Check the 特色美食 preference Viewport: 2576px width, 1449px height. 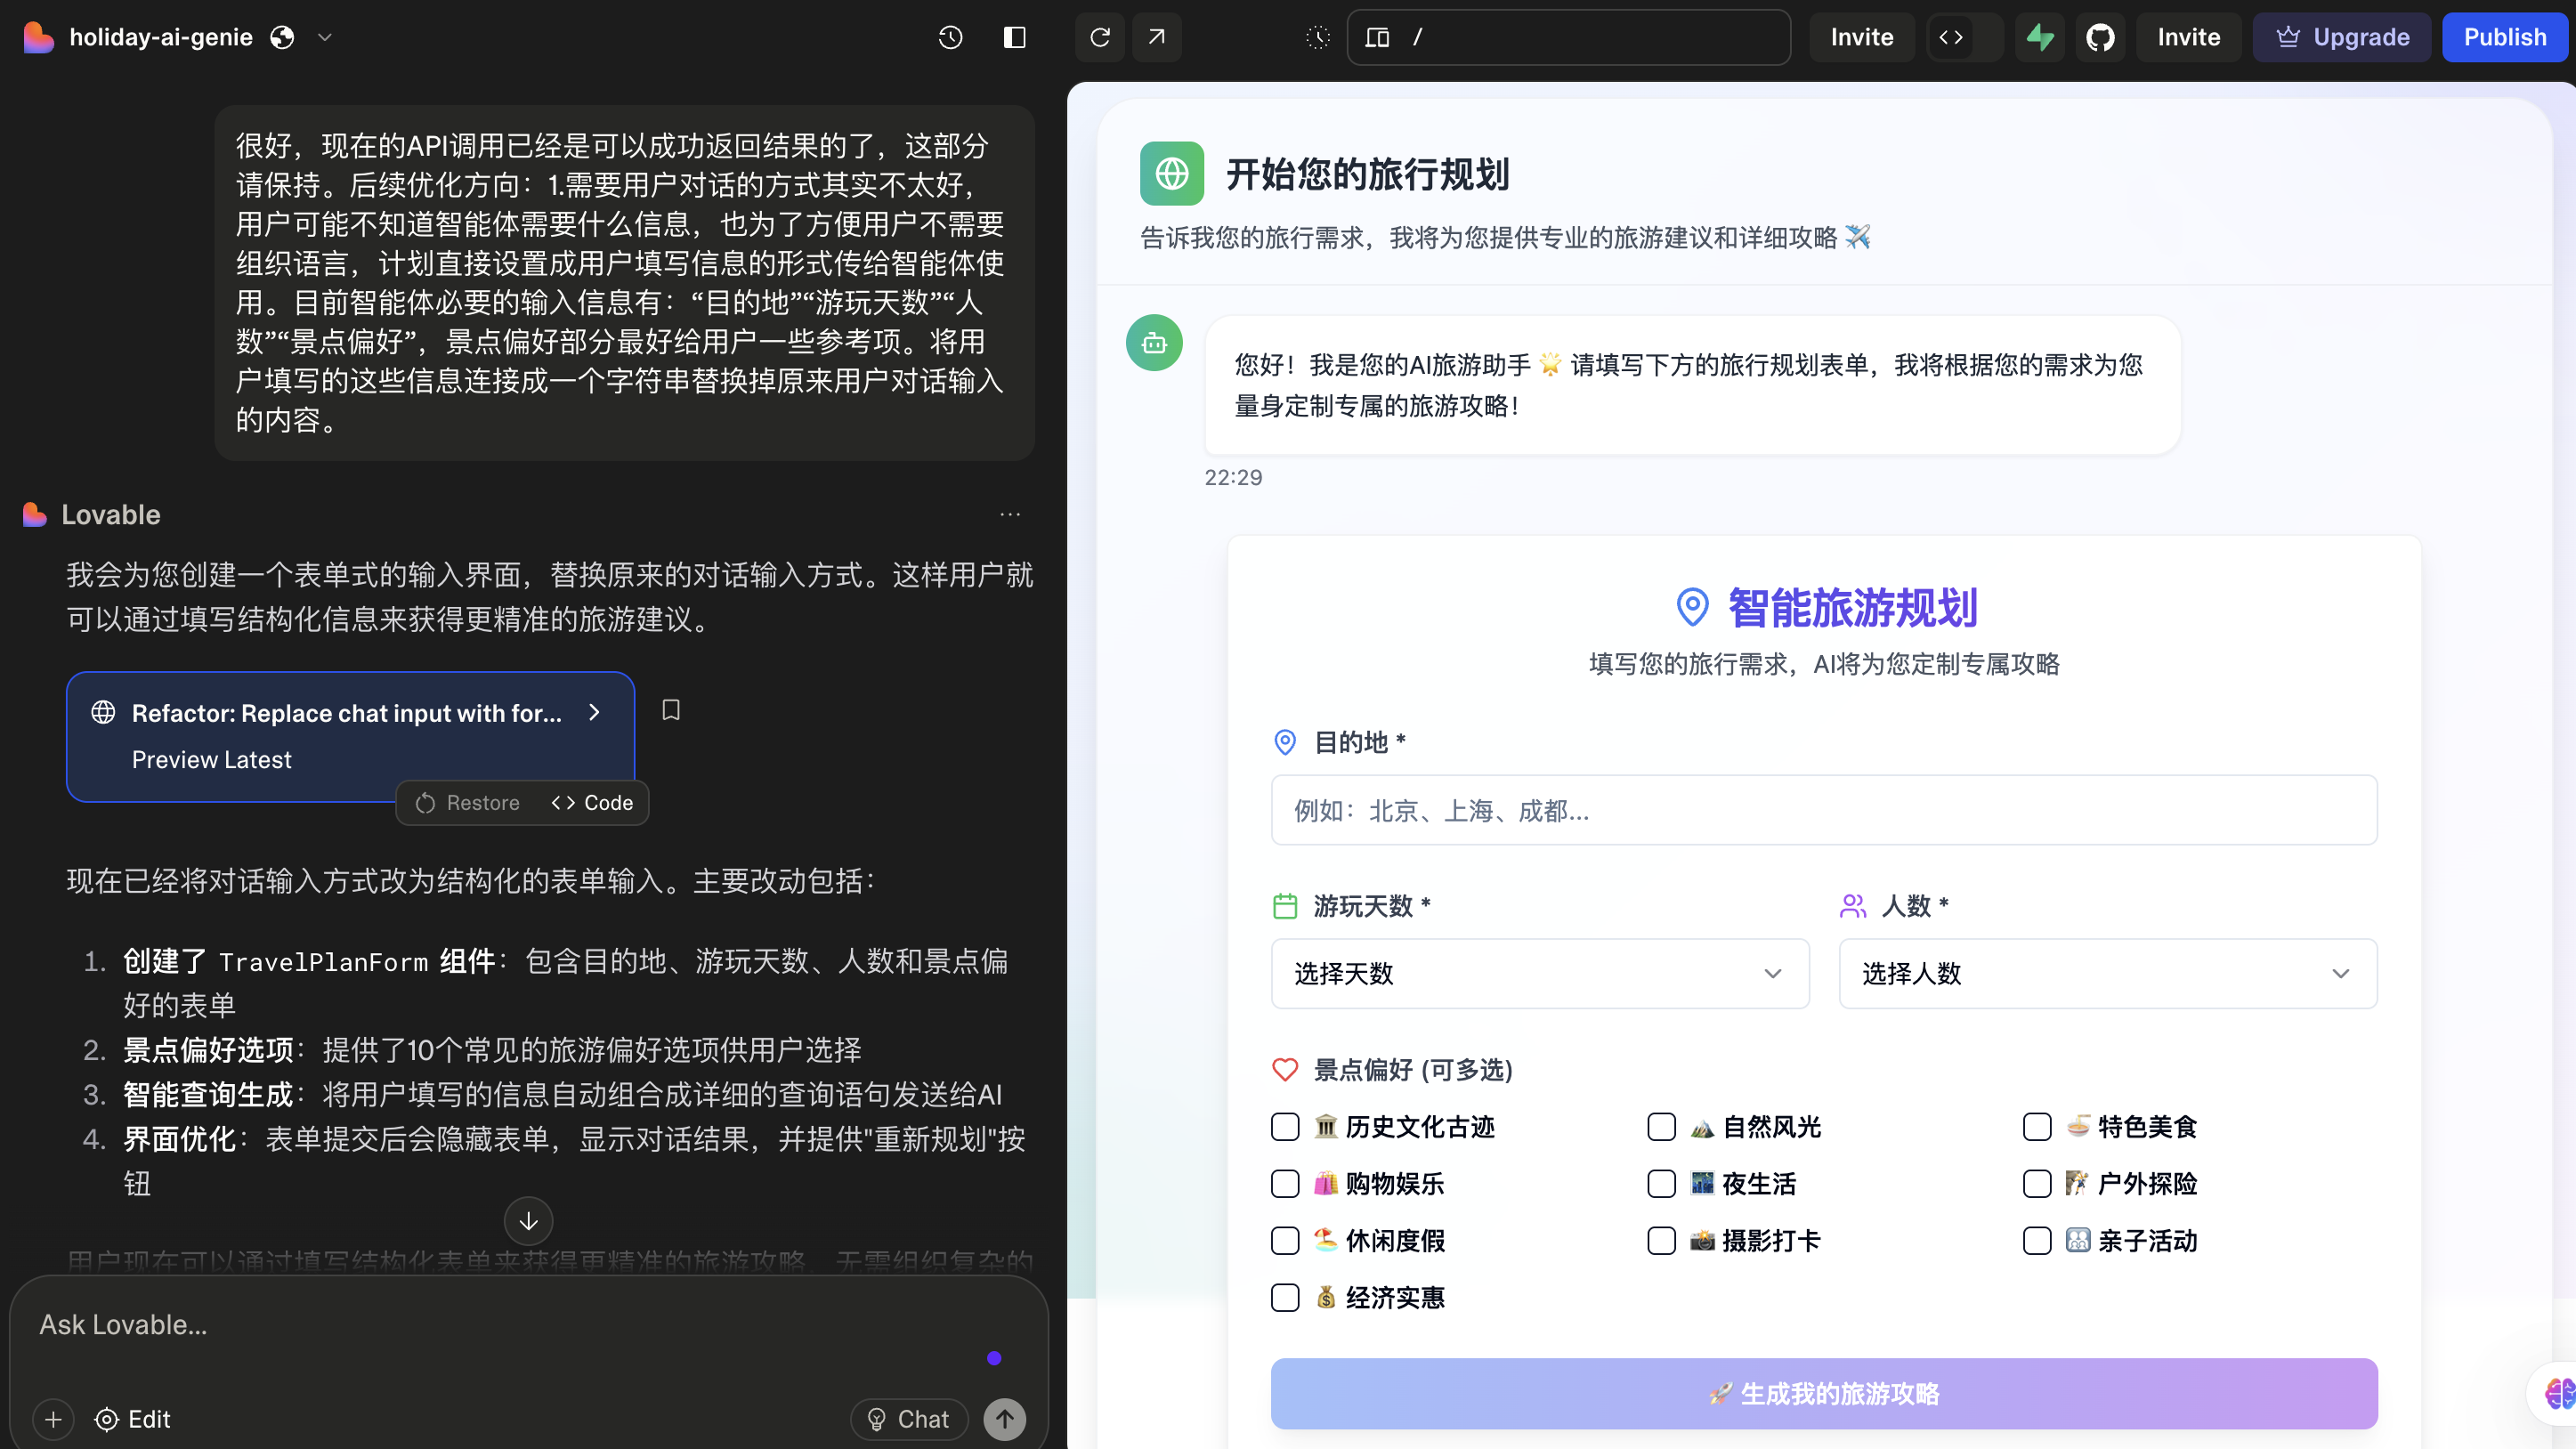coord(2037,1127)
